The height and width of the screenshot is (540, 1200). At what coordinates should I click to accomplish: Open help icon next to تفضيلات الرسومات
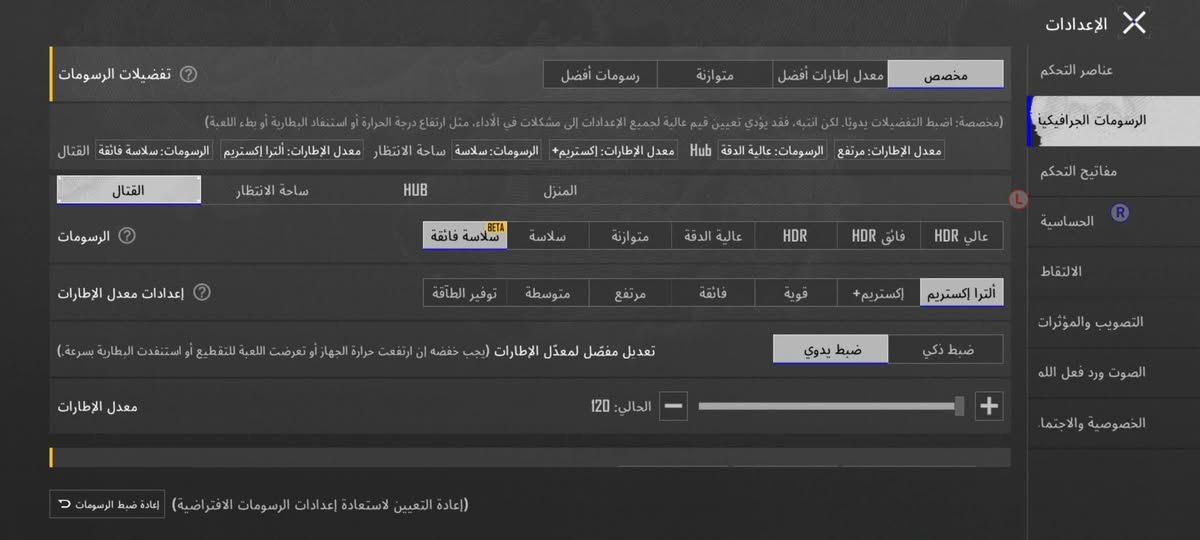(188, 74)
